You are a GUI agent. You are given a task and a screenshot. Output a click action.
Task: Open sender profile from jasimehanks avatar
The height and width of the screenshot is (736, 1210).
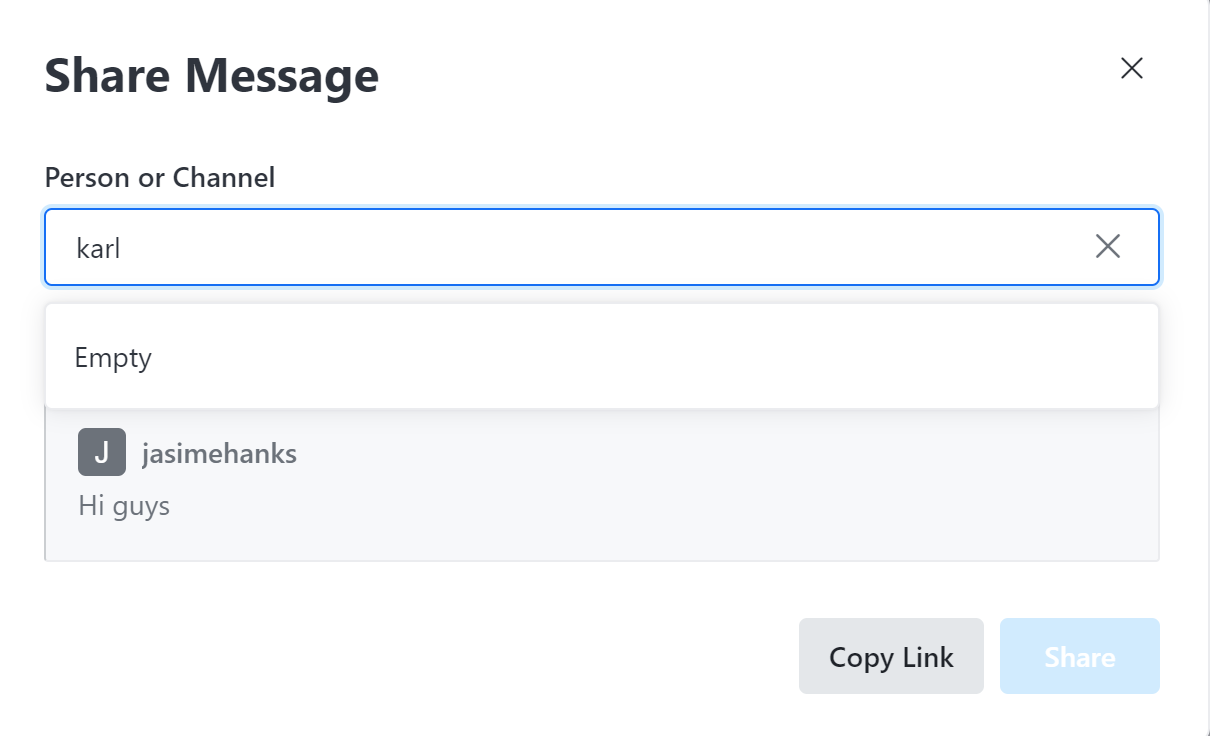click(x=102, y=452)
